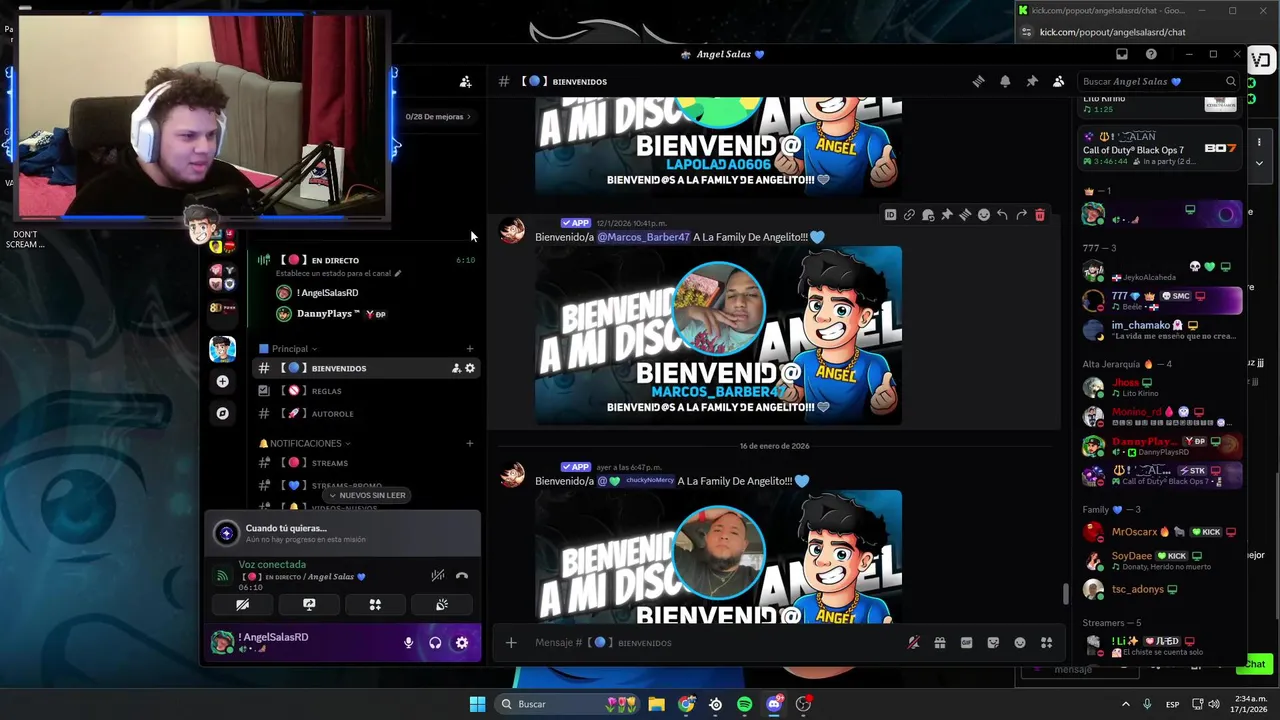Open member SoyDaee in member list
This screenshot has height=720, width=1280.
coord(1160,560)
